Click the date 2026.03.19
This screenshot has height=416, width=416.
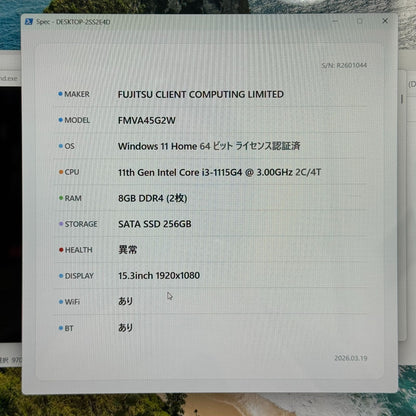pyautogui.click(x=351, y=358)
